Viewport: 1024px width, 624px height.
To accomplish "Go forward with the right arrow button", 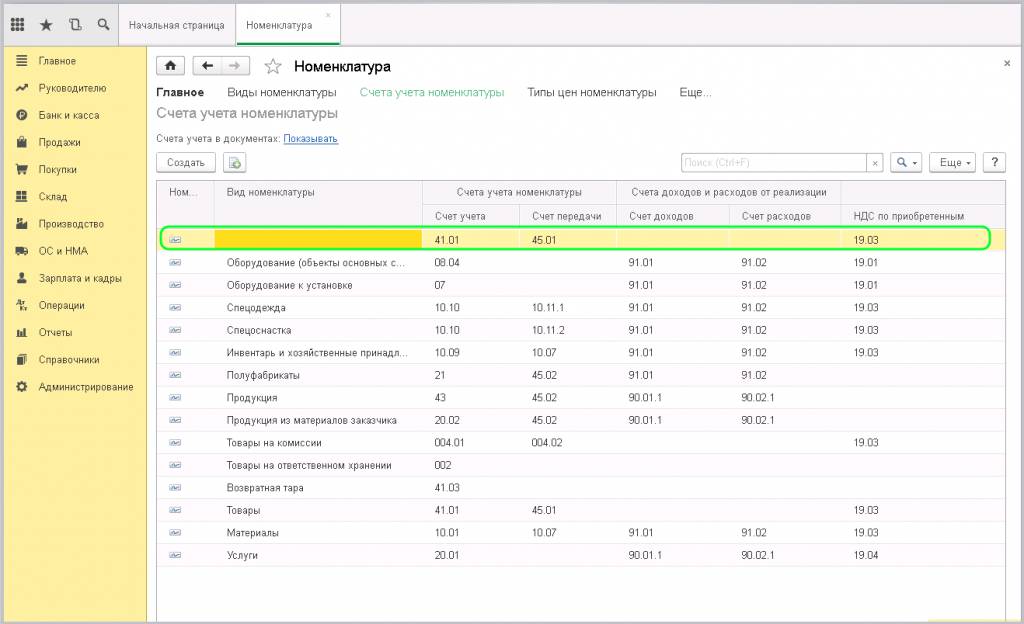I will point(235,66).
